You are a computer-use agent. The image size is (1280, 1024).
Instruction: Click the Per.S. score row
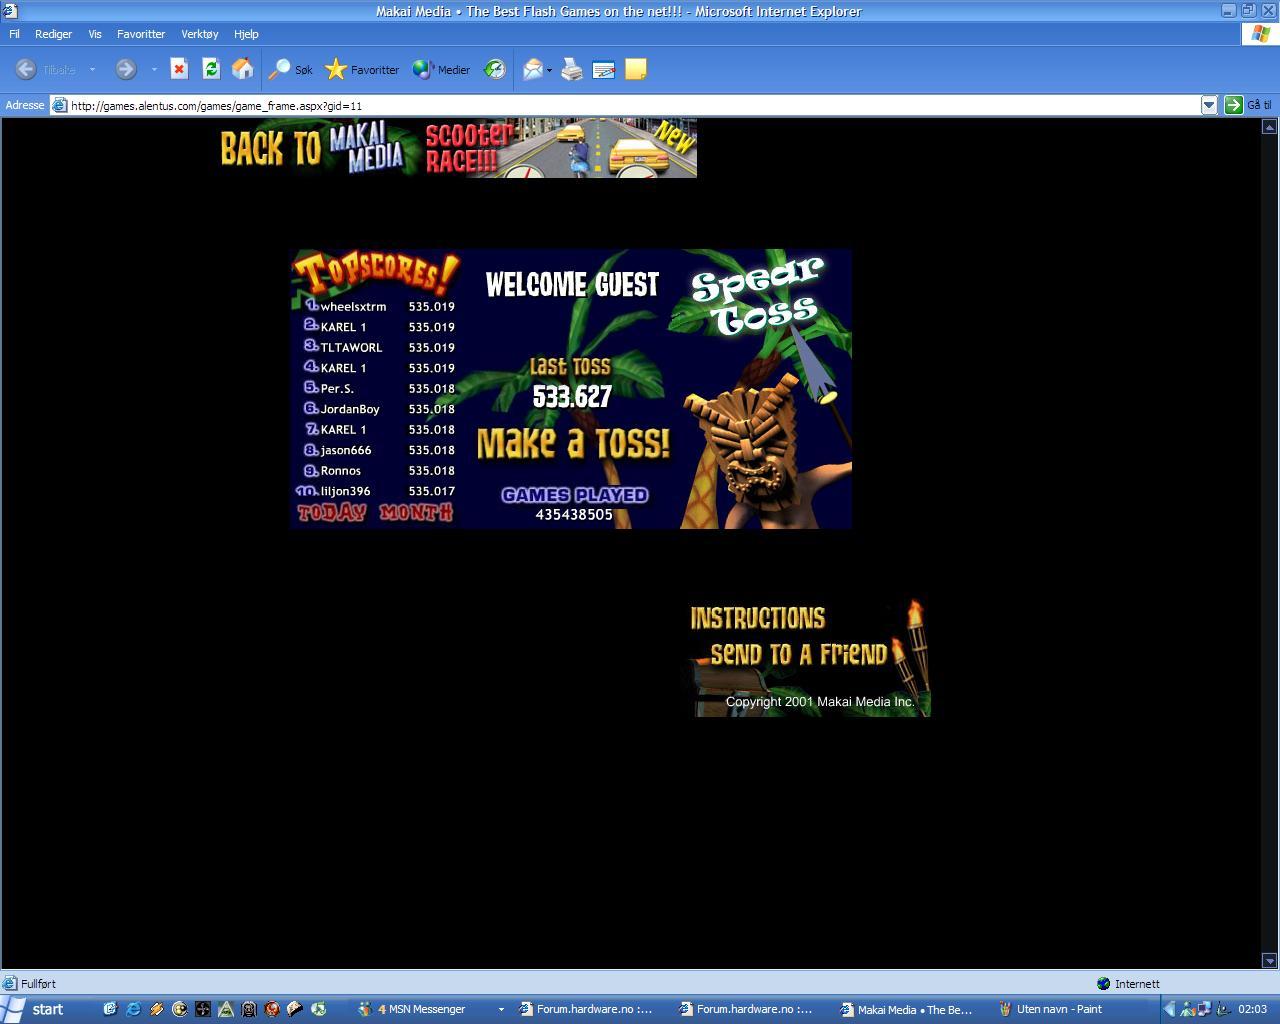click(380, 389)
